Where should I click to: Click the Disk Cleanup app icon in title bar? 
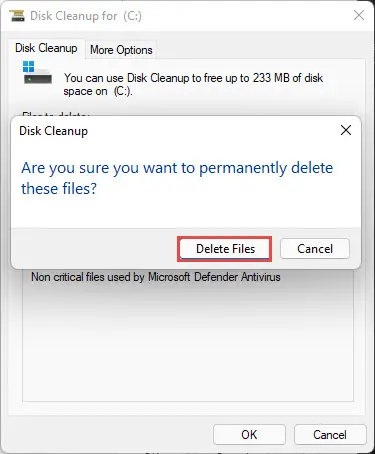(17, 16)
